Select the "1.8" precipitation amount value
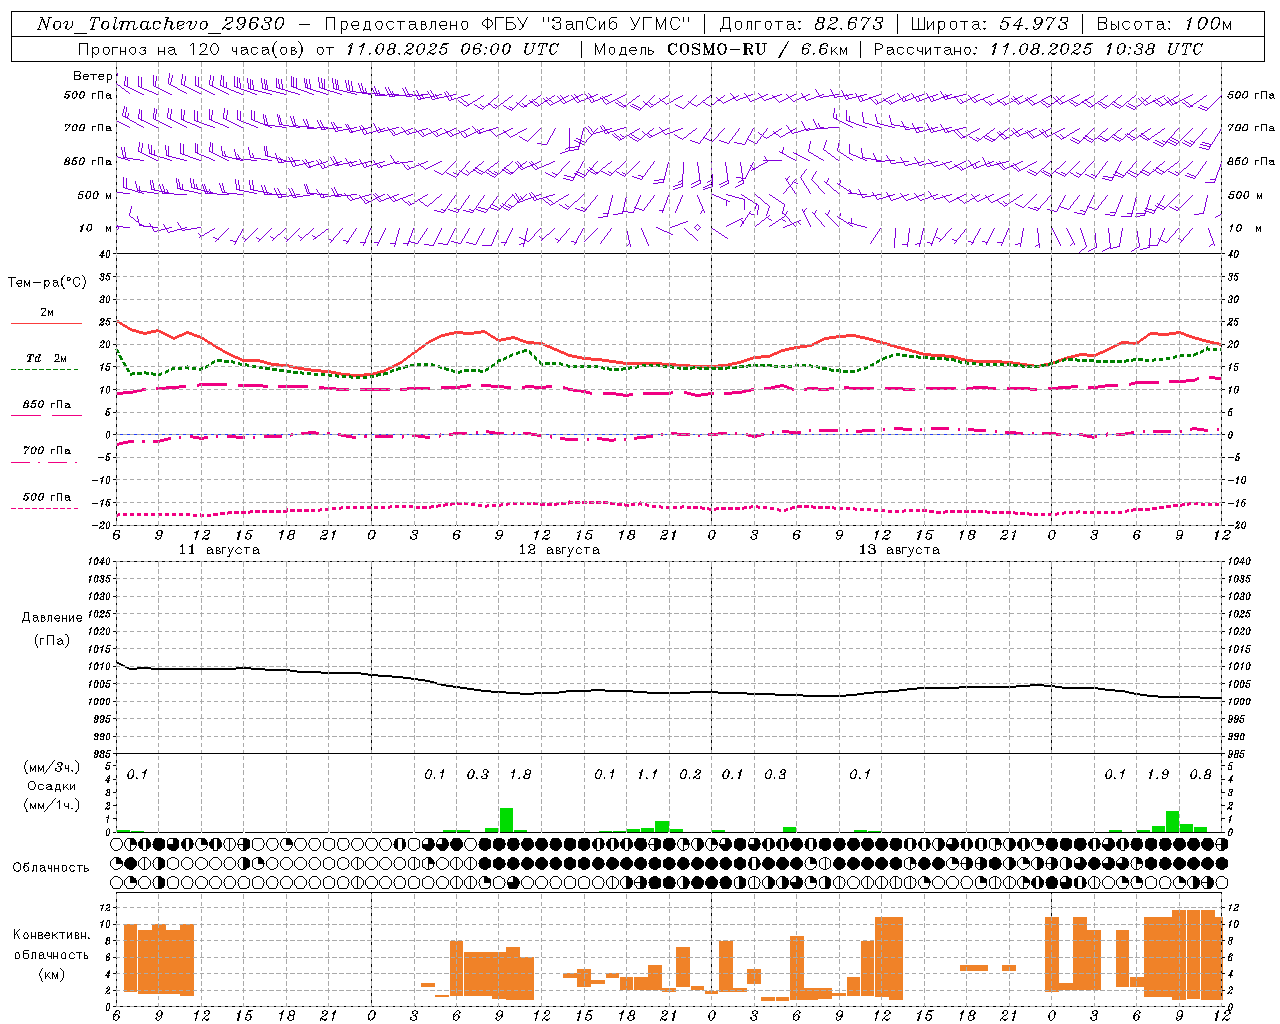1280x1024 pixels. click(520, 775)
